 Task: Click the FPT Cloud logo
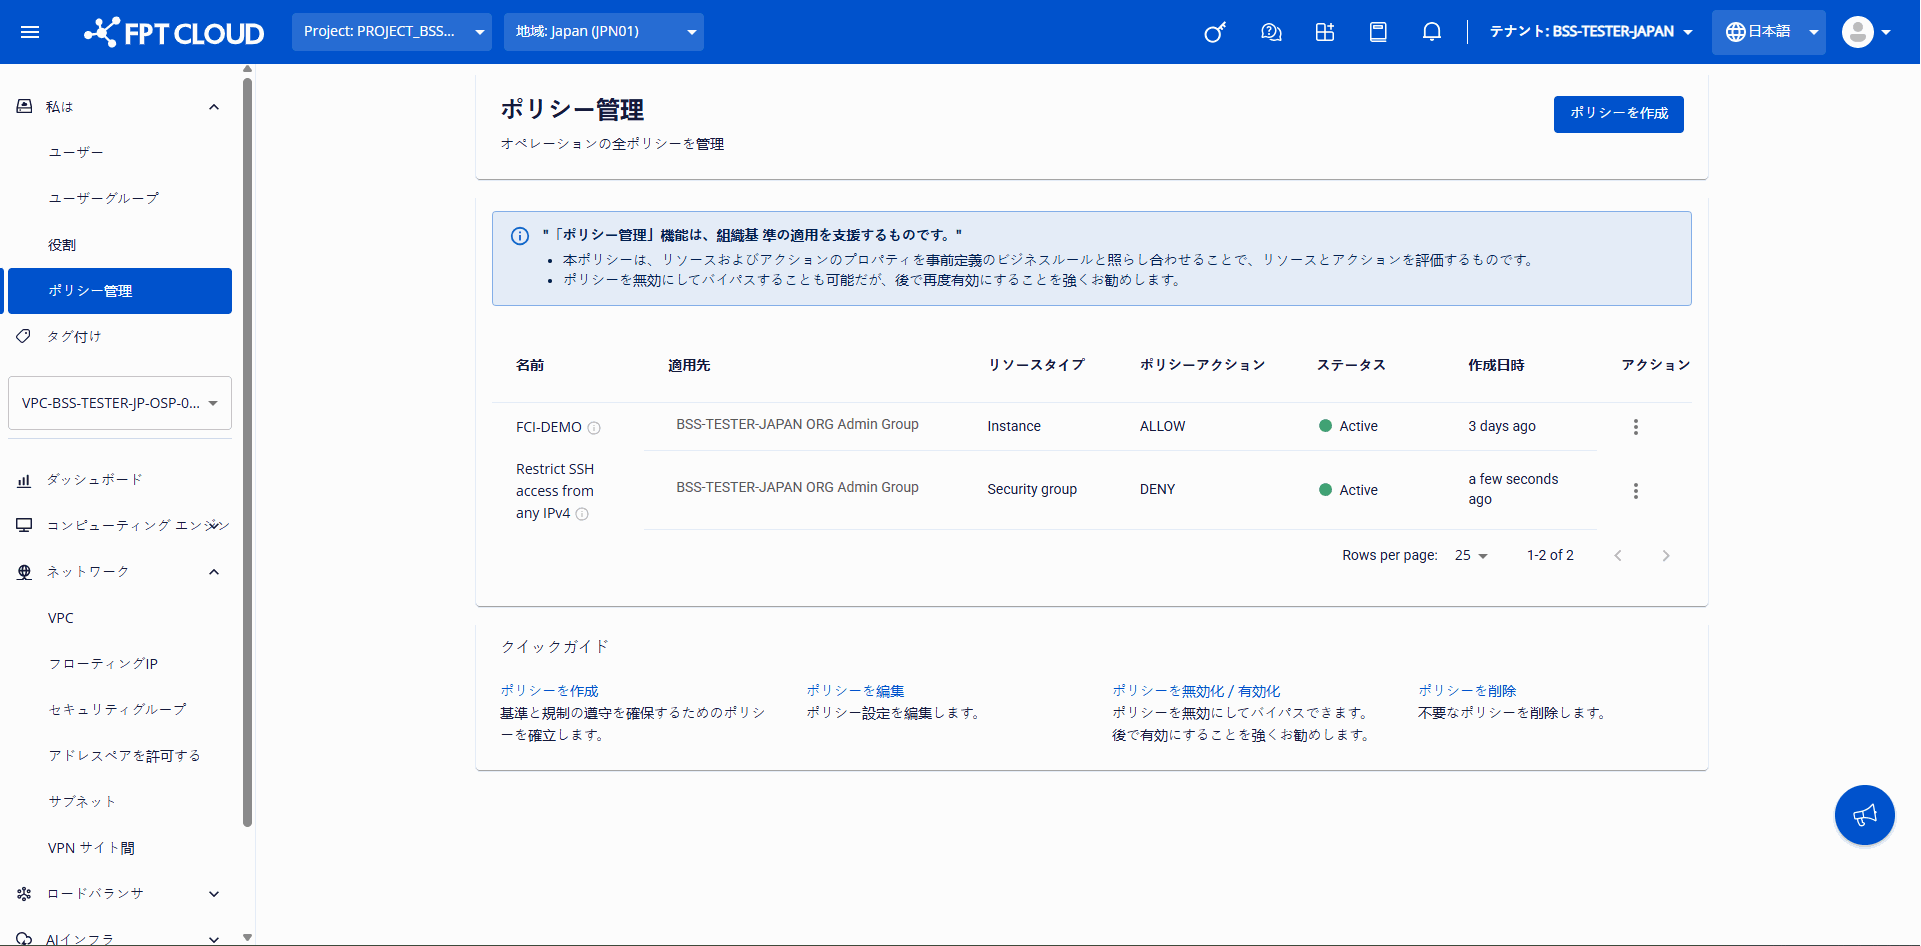(174, 32)
